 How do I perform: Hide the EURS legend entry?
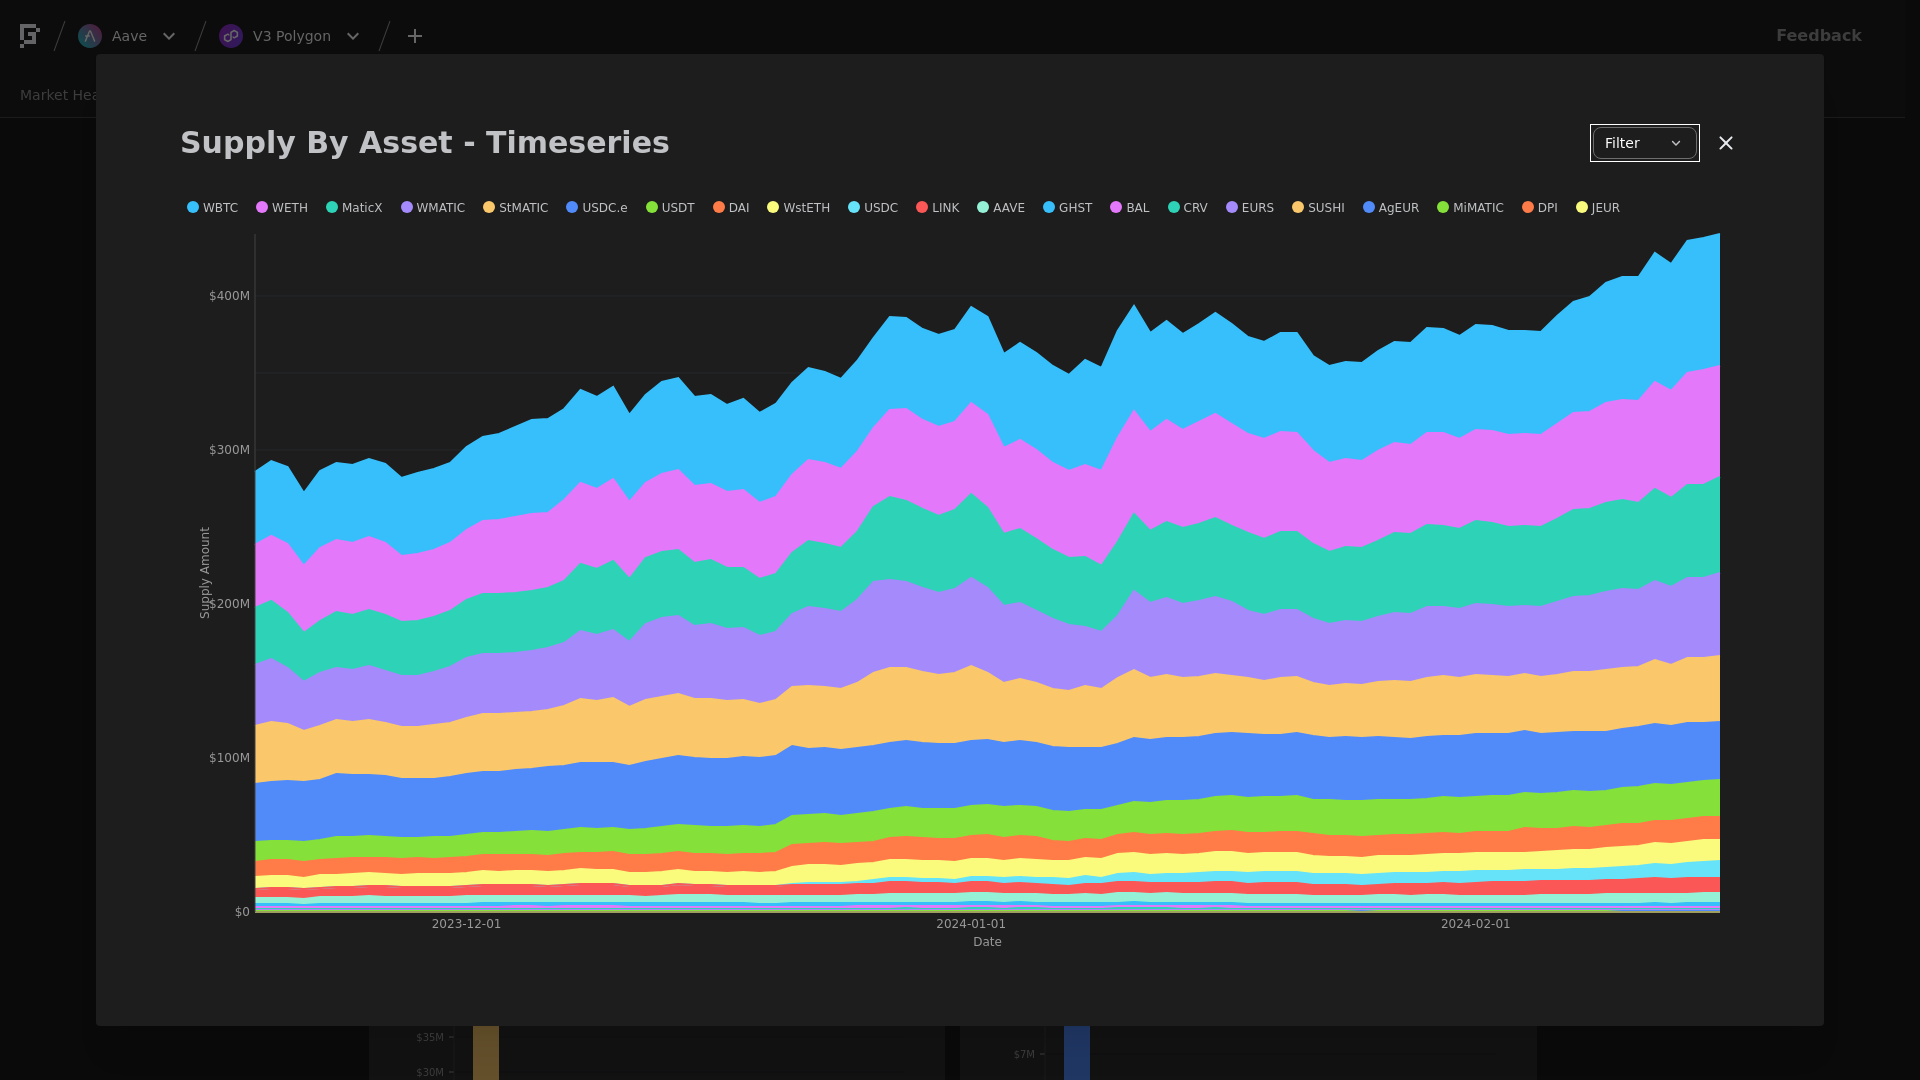[1250, 208]
